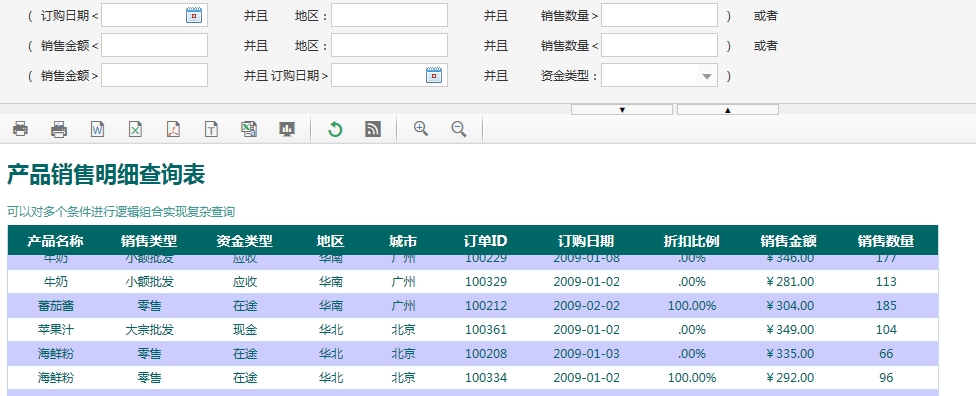Open the 资金类型 dropdown list
Image resolution: width=976 pixels, height=396 pixels.
pyautogui.click(x=706, y=76)
